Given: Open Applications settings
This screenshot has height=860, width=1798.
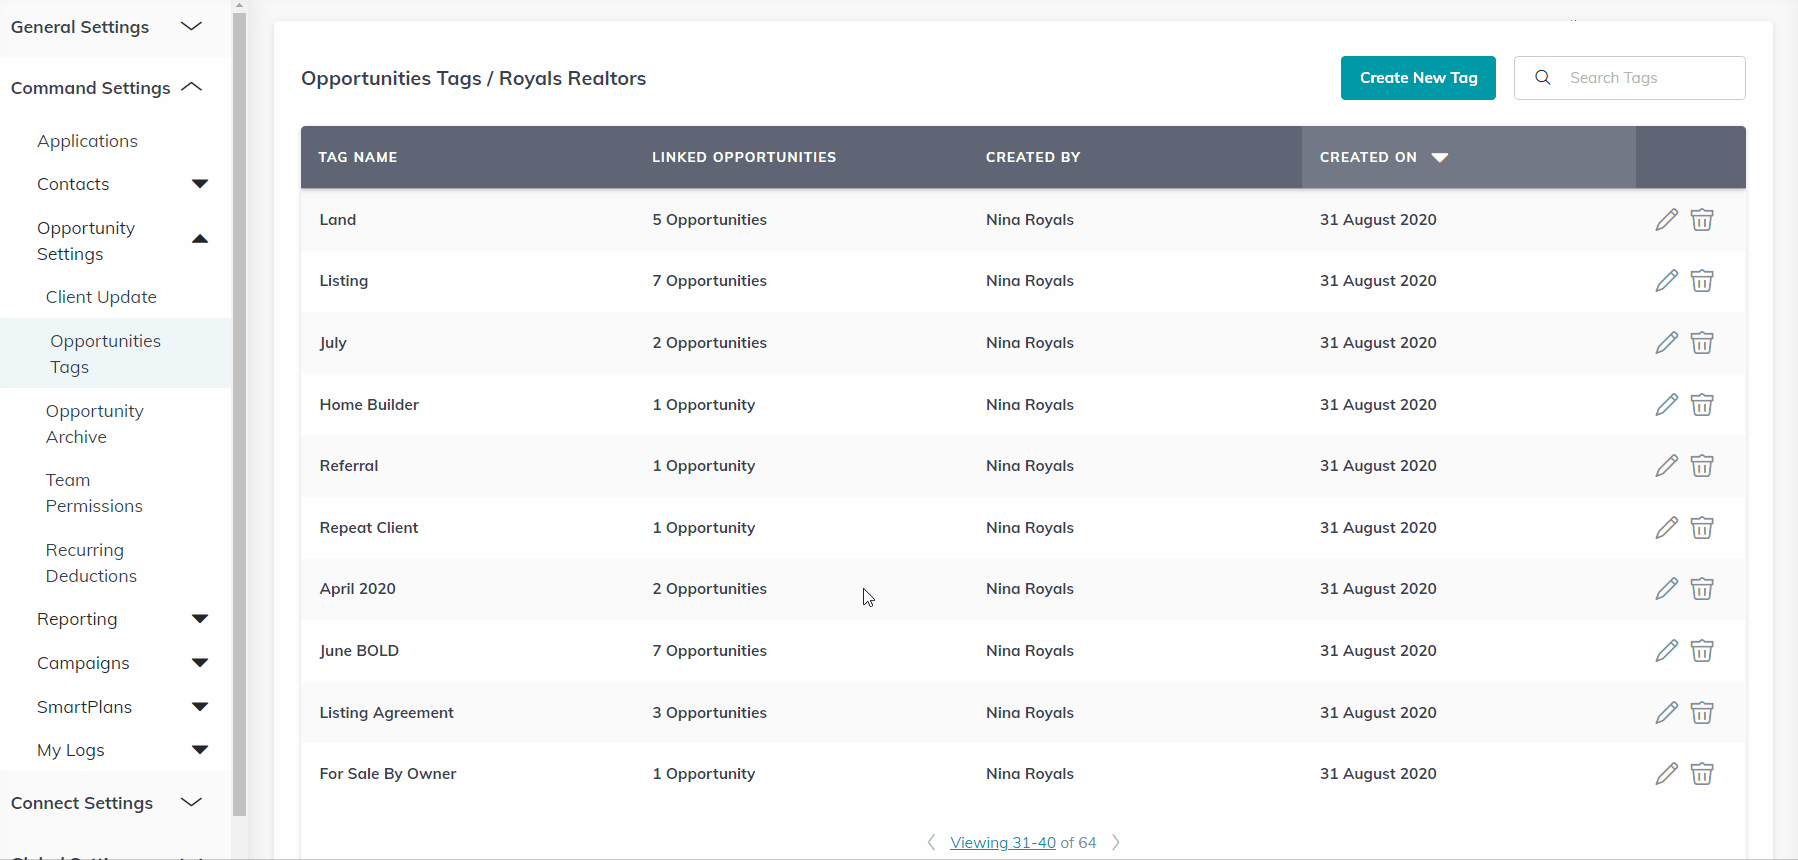Looking at the screenshot, I should tap(87, 141).
